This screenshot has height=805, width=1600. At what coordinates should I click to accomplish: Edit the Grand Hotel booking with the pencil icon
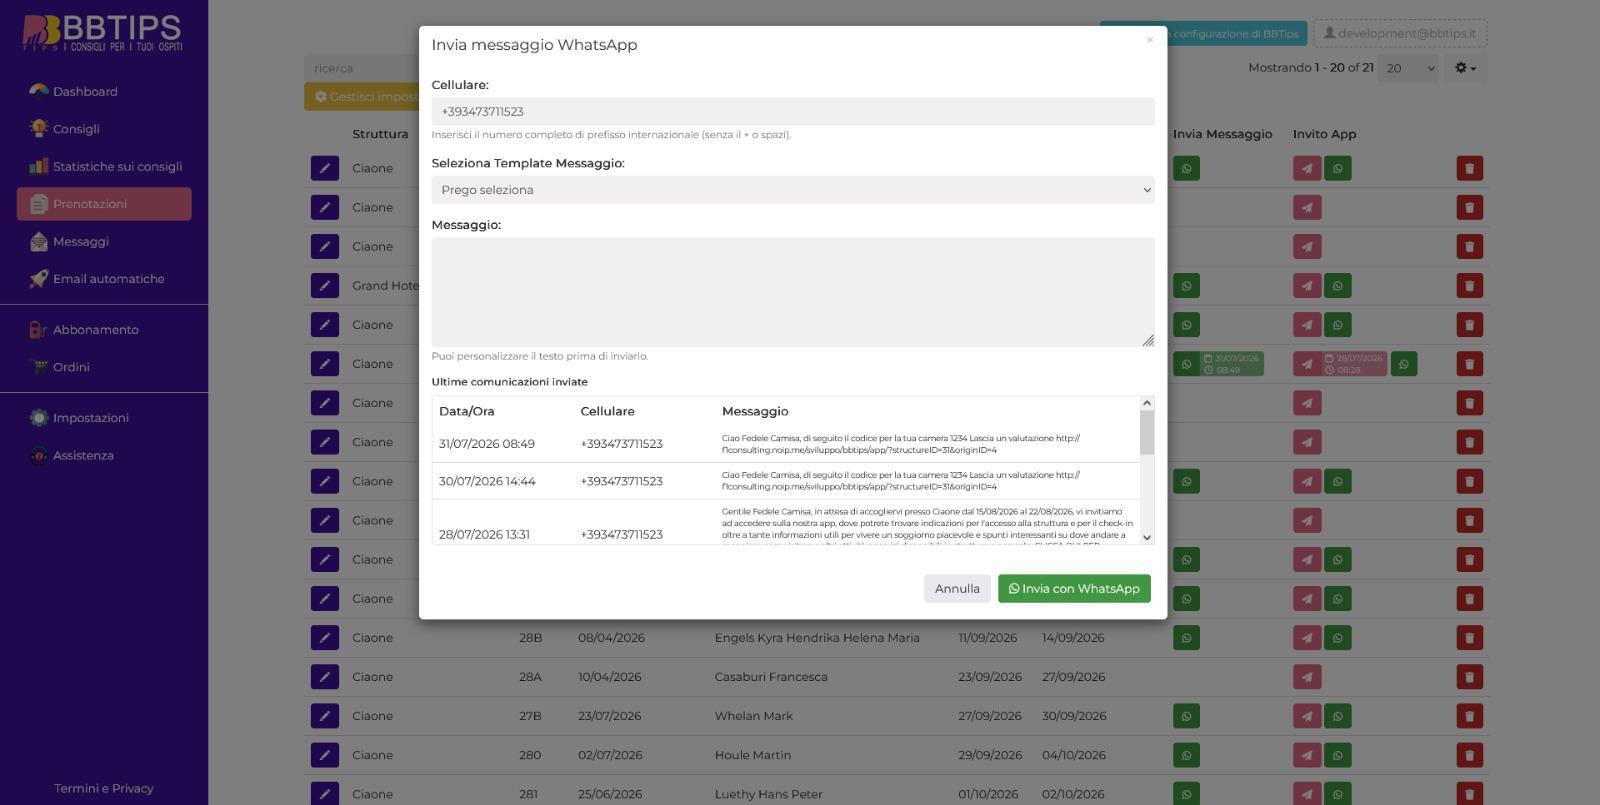325,286
